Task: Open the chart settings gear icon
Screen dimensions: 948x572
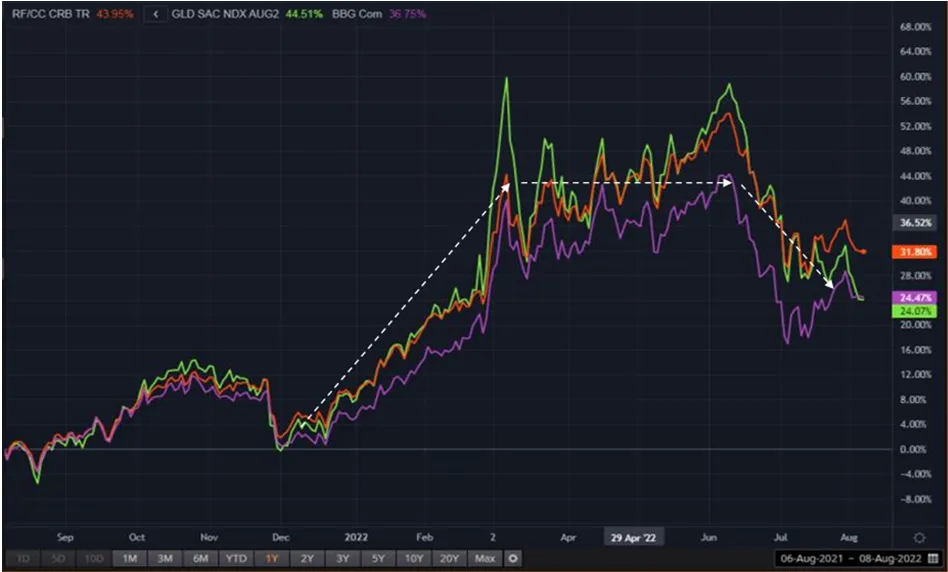Action: coord(919,537)
